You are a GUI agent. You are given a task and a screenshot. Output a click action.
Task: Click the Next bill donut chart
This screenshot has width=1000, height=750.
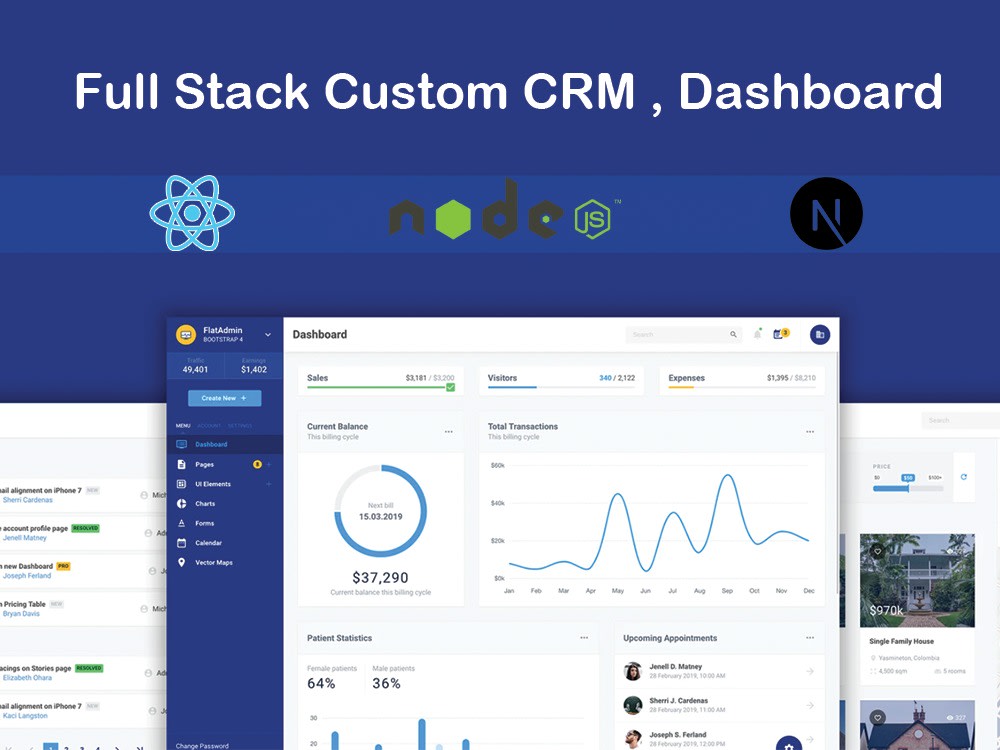pyautogui.click(x=381, y=511)
